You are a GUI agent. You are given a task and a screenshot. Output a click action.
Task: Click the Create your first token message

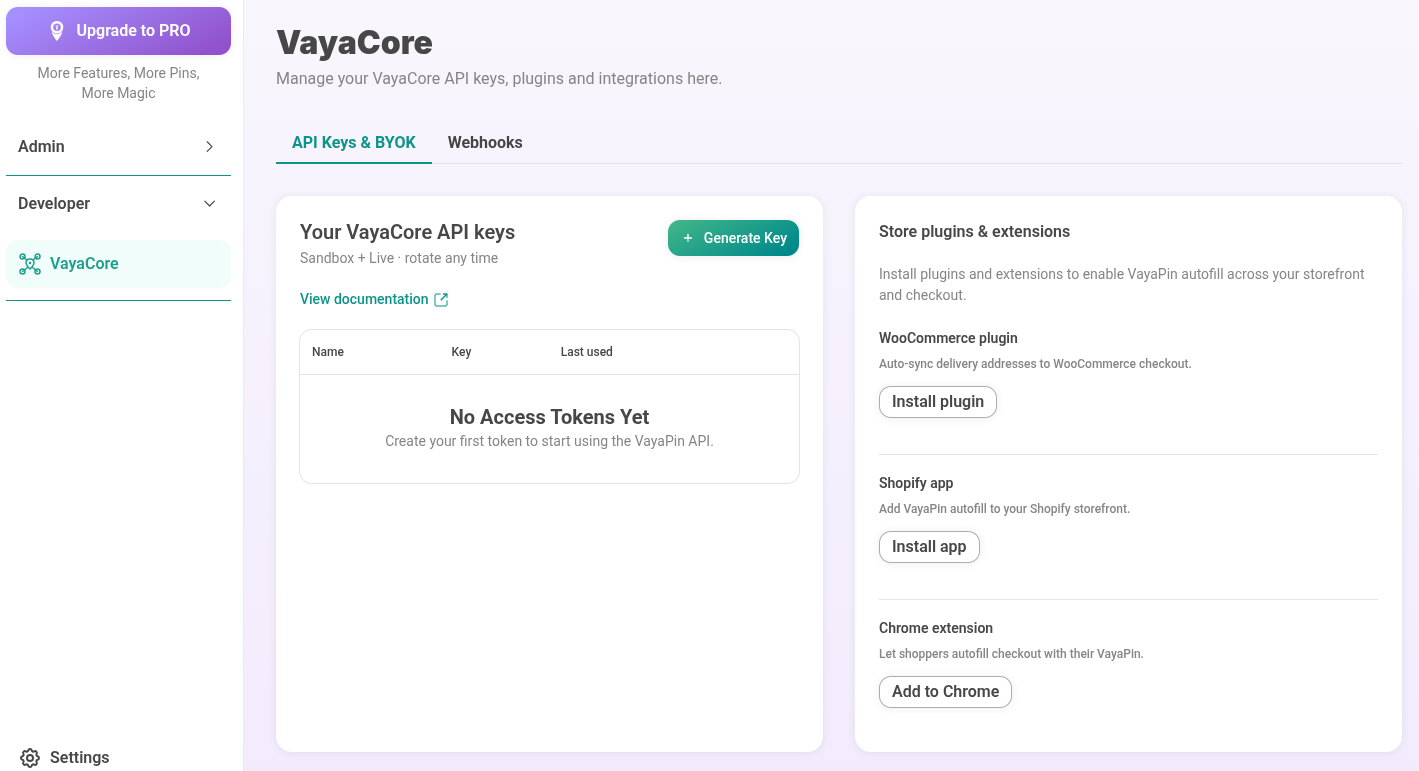(549, 441)
